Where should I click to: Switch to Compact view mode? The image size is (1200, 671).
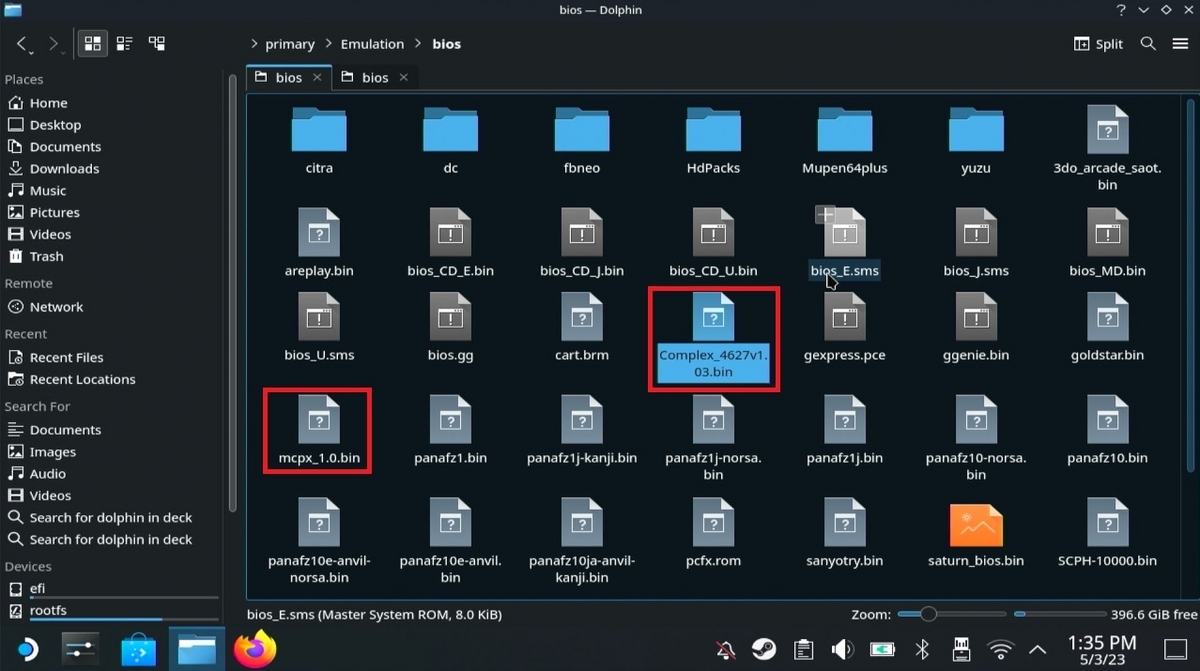coord(125,44)
